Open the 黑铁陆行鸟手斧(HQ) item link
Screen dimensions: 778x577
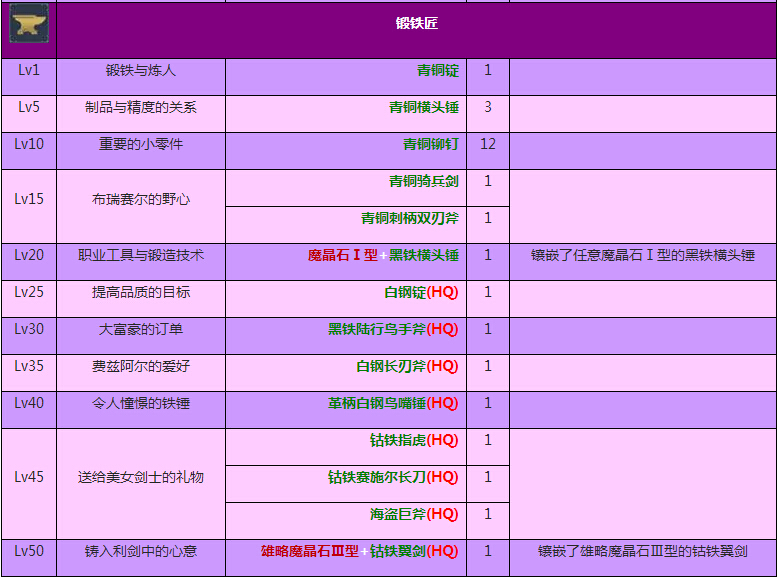(393, 329)
